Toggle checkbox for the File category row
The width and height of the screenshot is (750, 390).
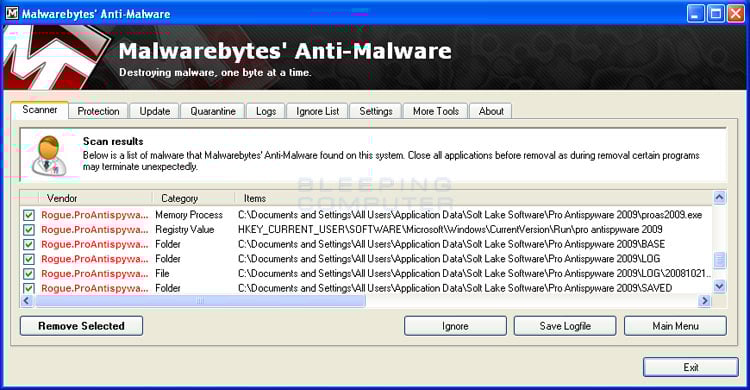(29, 274)
